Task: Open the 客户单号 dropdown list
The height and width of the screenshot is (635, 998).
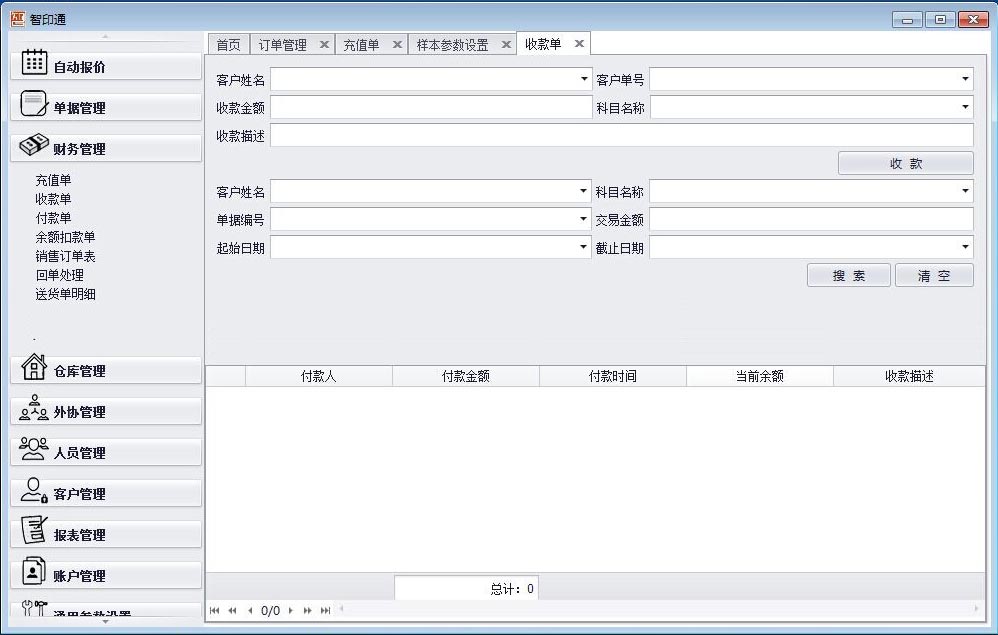Action: tap(965, 79)
